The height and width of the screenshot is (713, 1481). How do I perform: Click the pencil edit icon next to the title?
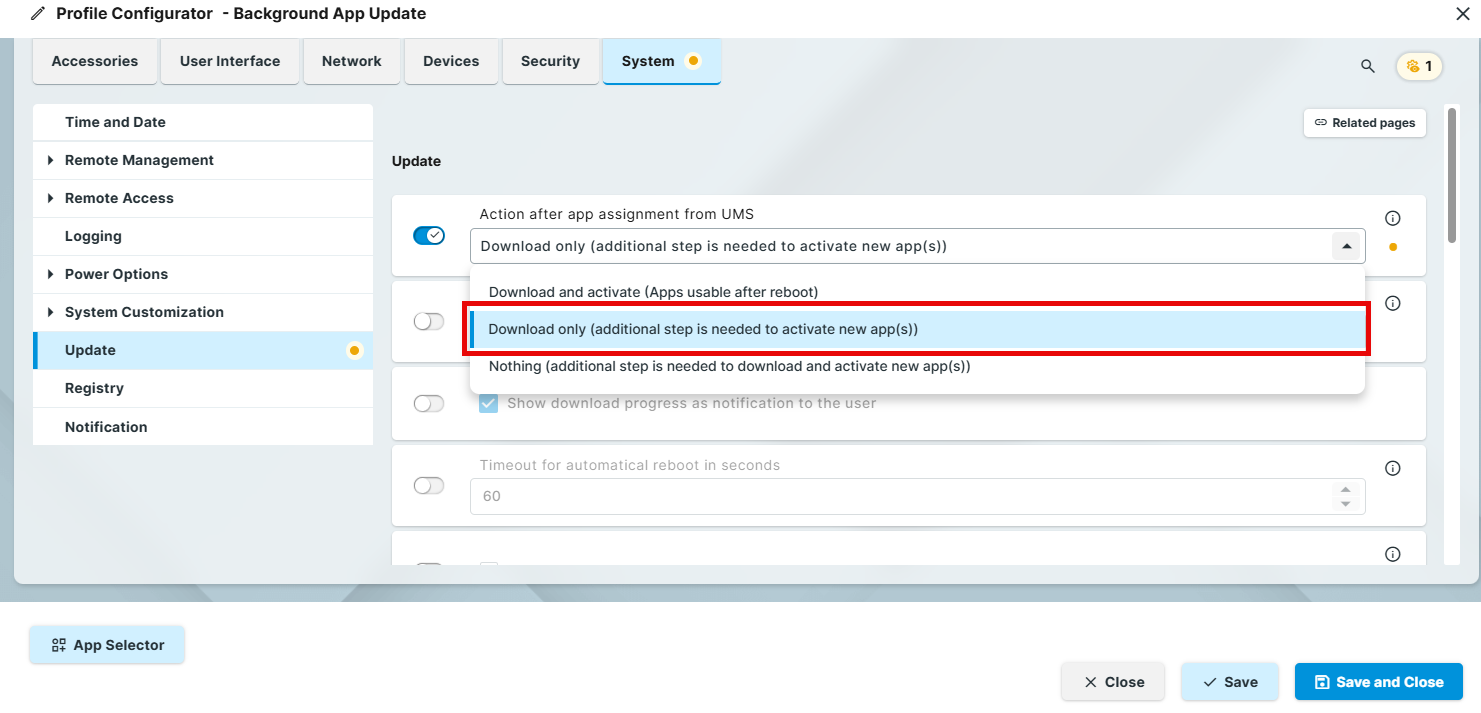(38, 14)
